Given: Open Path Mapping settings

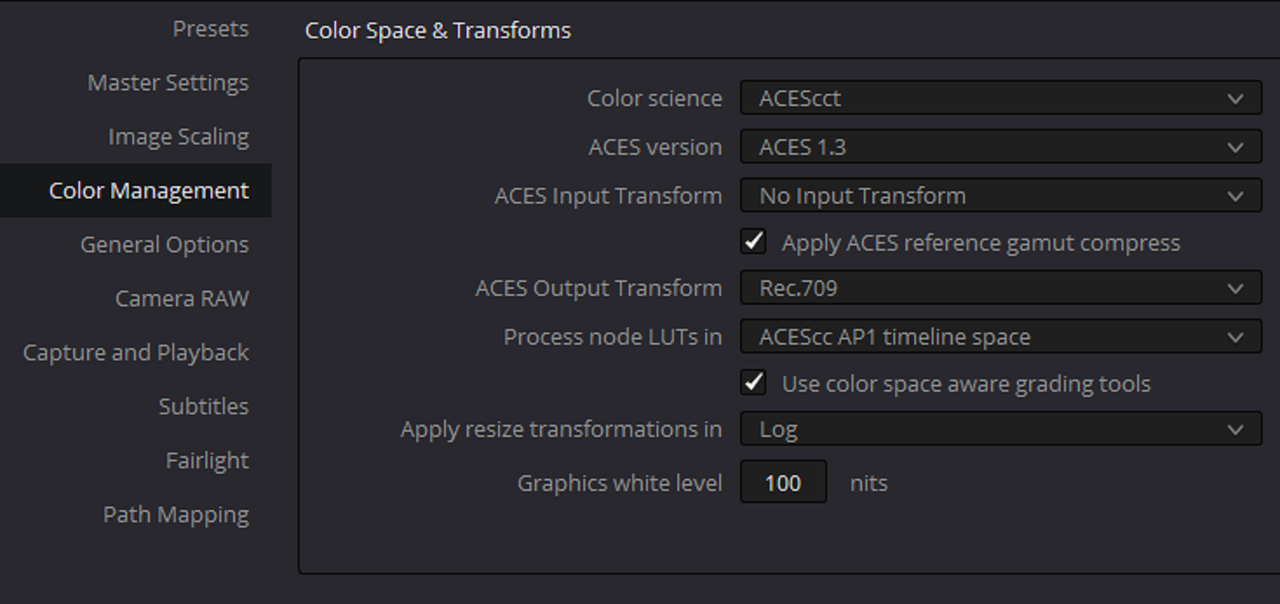Looking at the screenshot, I should pyautogui.click(x=176, y=515).
